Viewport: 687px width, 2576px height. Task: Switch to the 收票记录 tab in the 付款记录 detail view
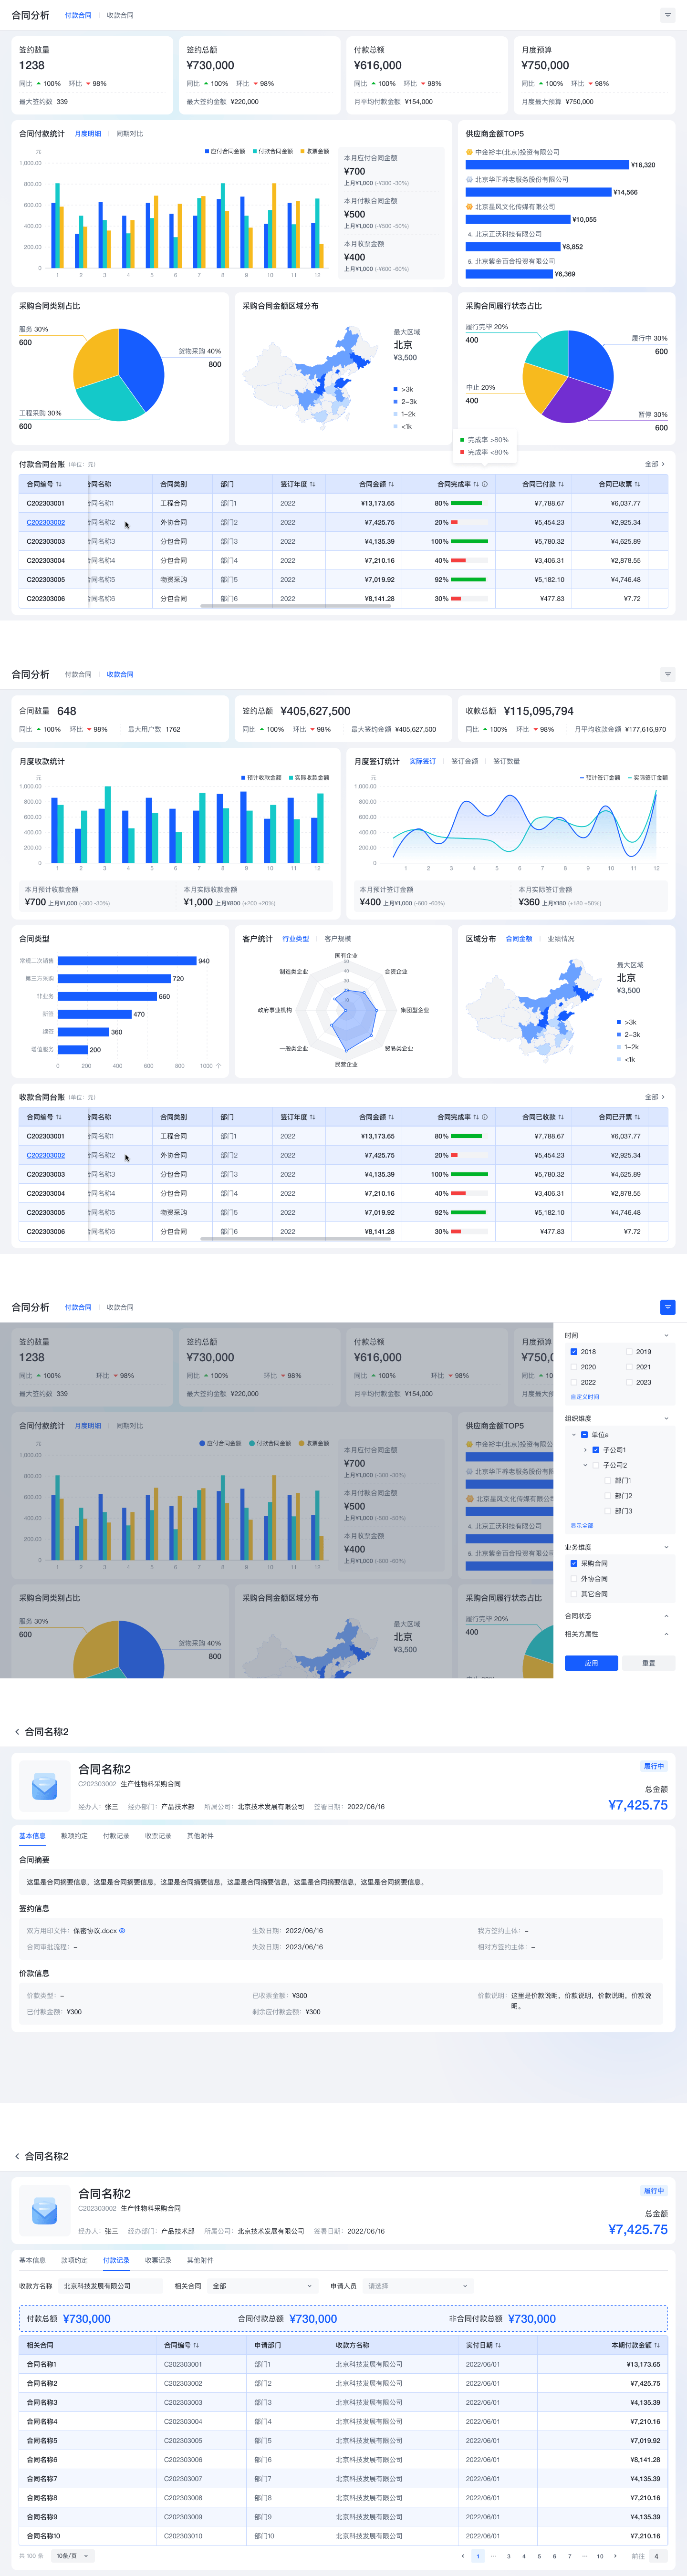click(x=158, y=2260)
